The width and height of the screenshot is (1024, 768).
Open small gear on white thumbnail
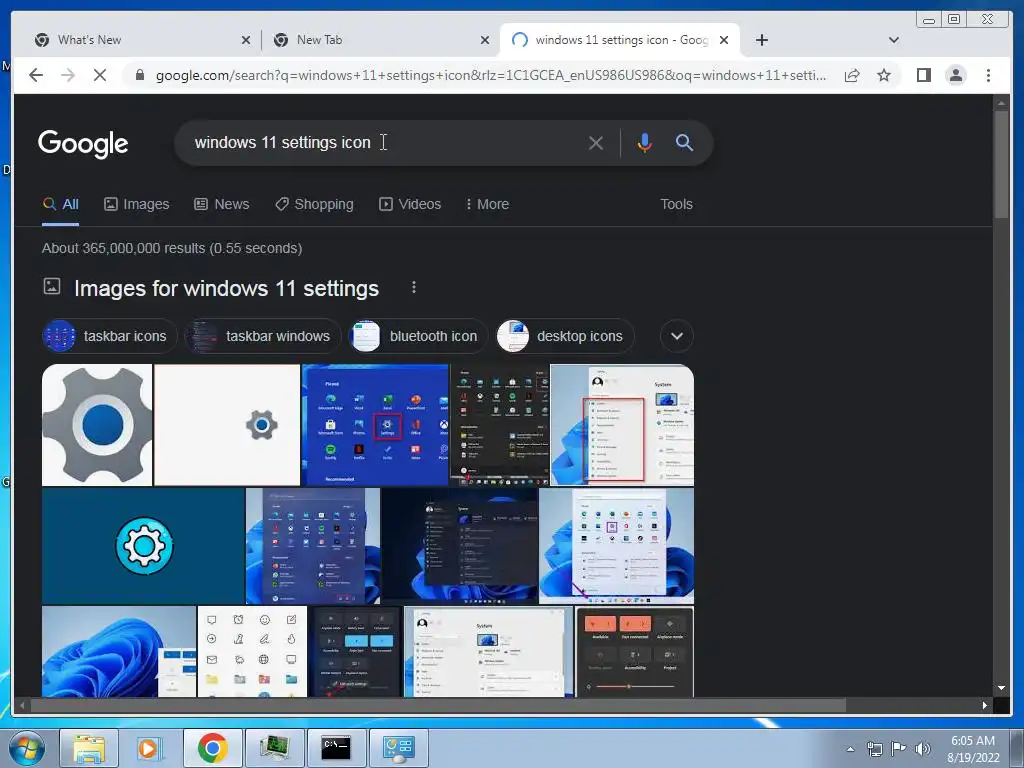tap(227, 425)
